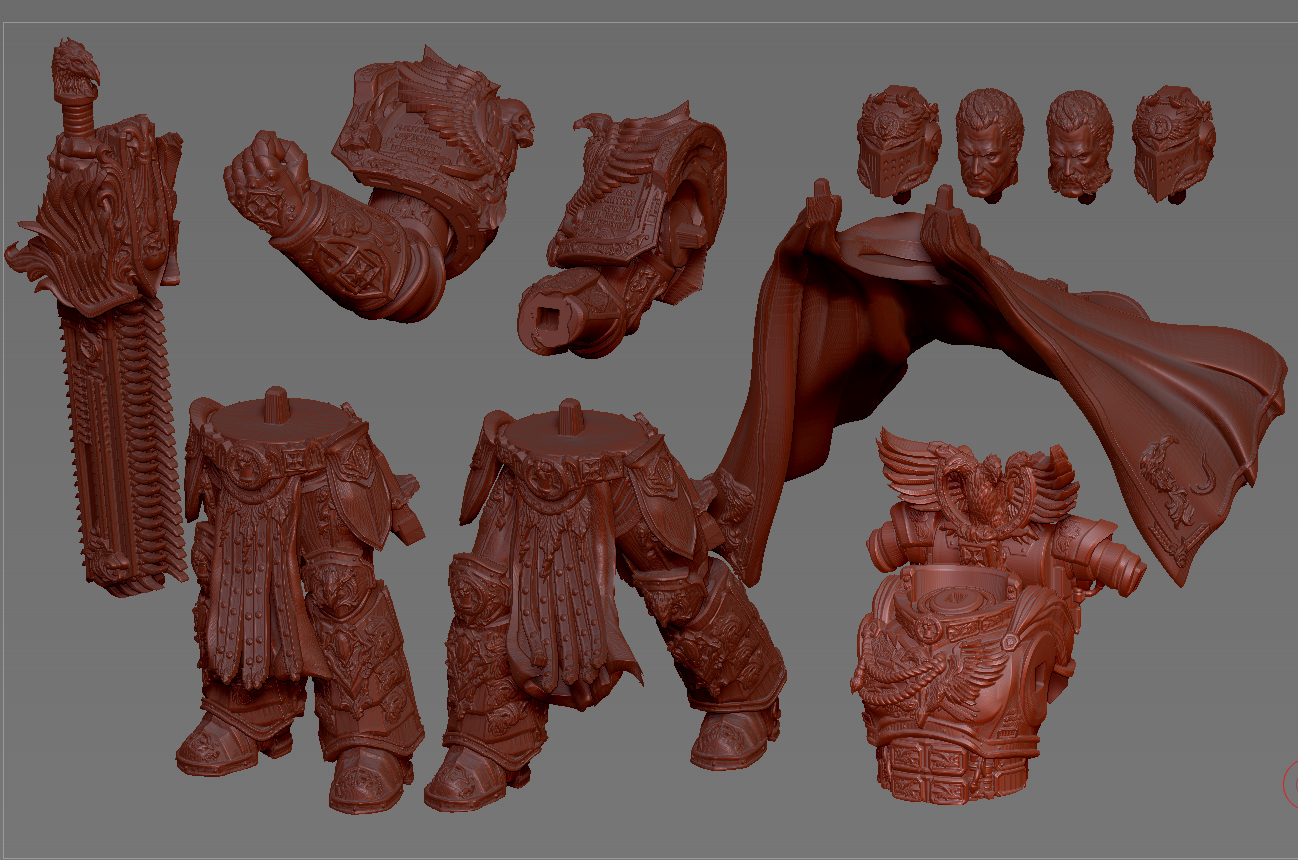This screenshot has height=860, width=1298.
Task: Select the clean-shaven bare head model
Action: tap(990, 143)
